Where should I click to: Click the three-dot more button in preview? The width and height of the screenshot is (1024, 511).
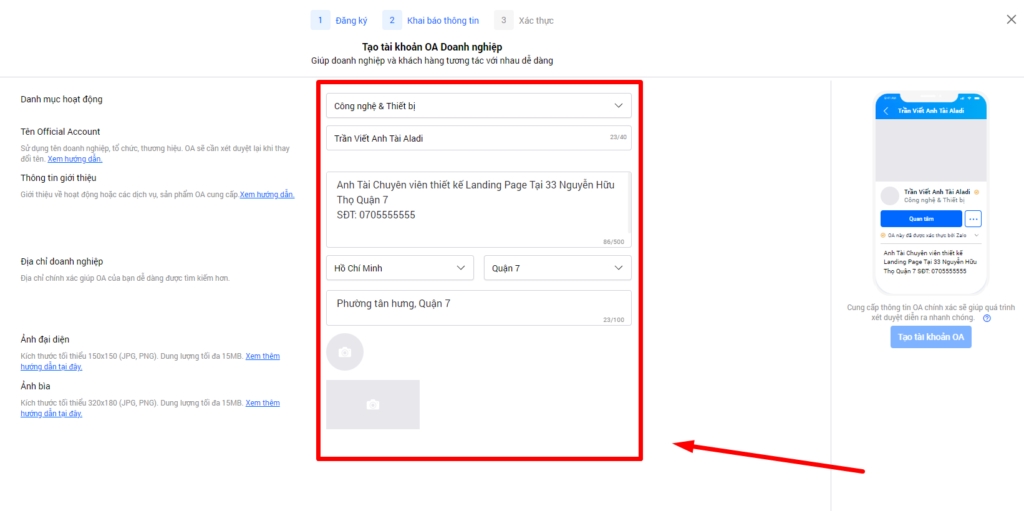tap(973, 219)
